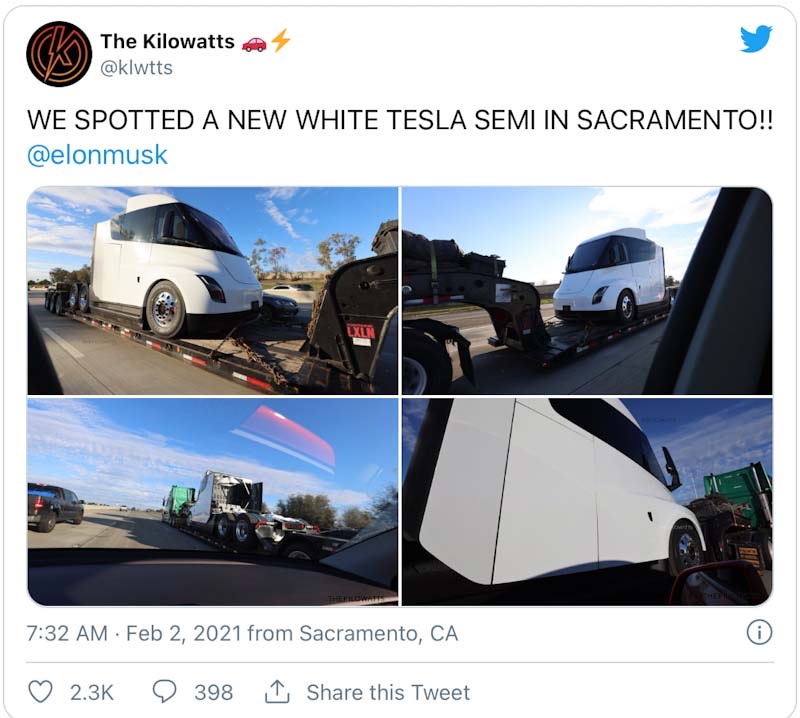Like the tweet with the heart icon

(40, 692)
